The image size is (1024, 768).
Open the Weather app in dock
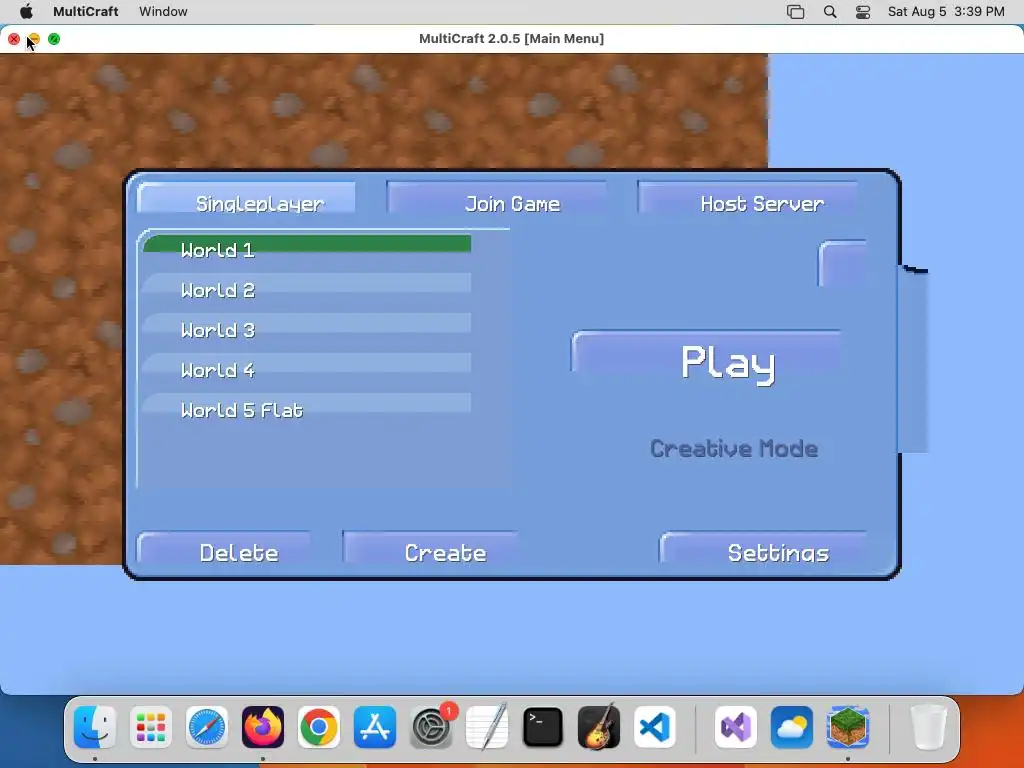[792, 727]
